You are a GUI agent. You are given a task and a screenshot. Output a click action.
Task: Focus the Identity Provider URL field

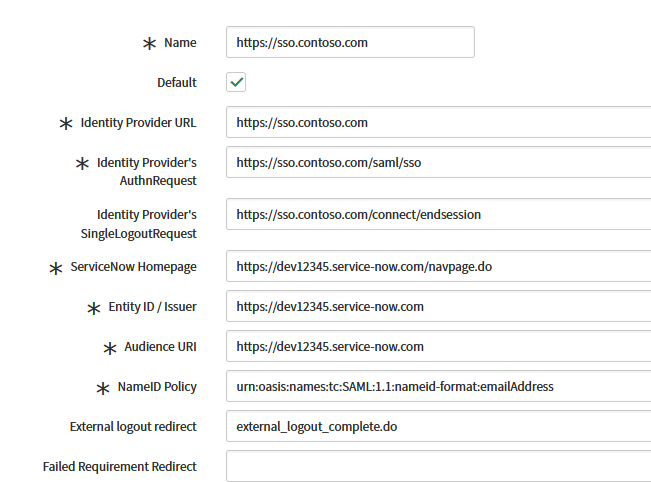point(437,122)
